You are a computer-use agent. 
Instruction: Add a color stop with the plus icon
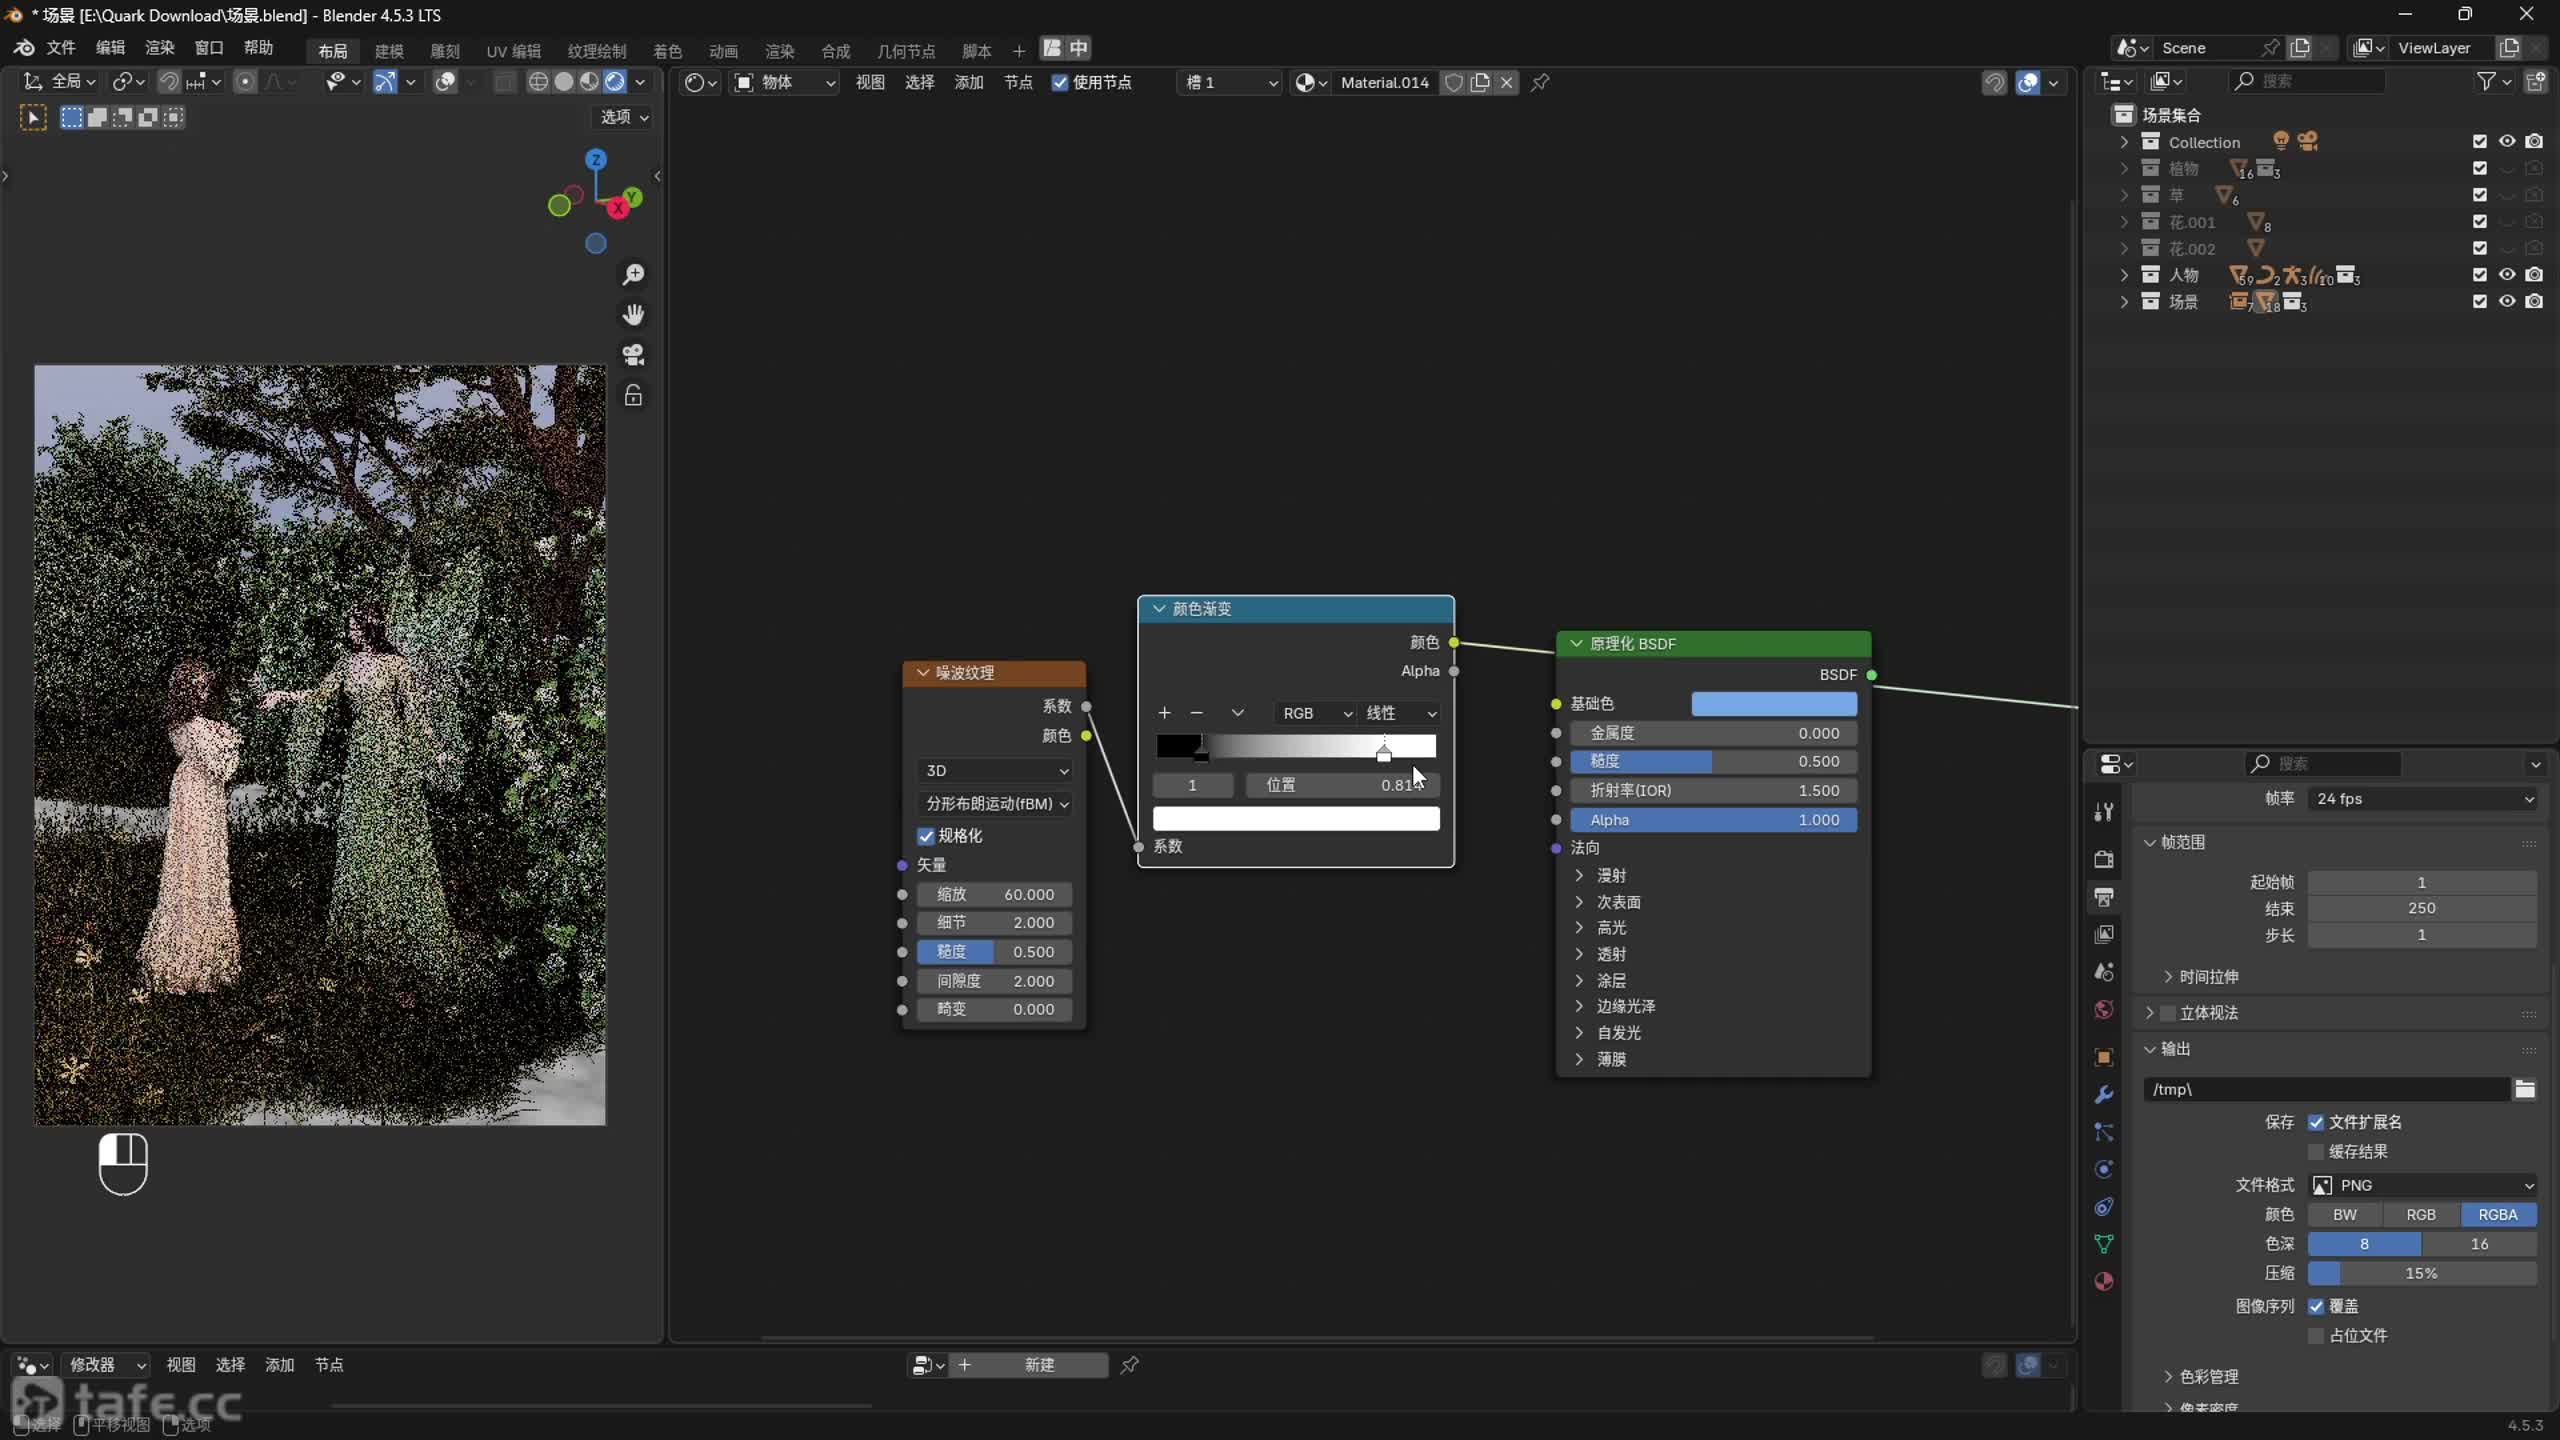pyautogui.click(x=1164, y=713)
